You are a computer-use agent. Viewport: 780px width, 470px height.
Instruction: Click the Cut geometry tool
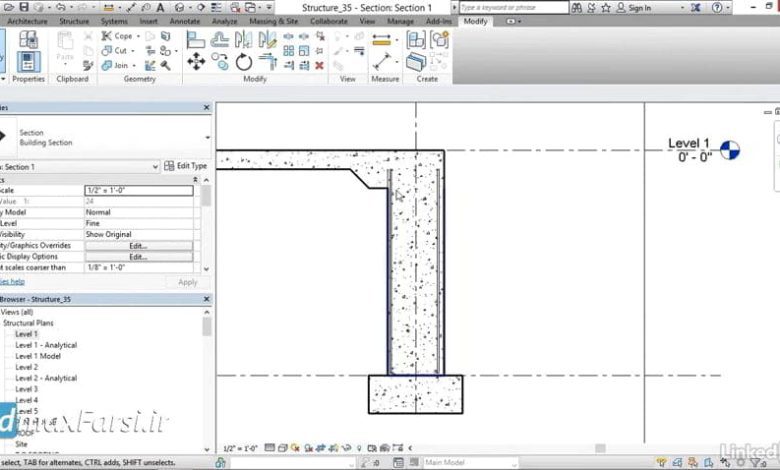click(114, 51)
